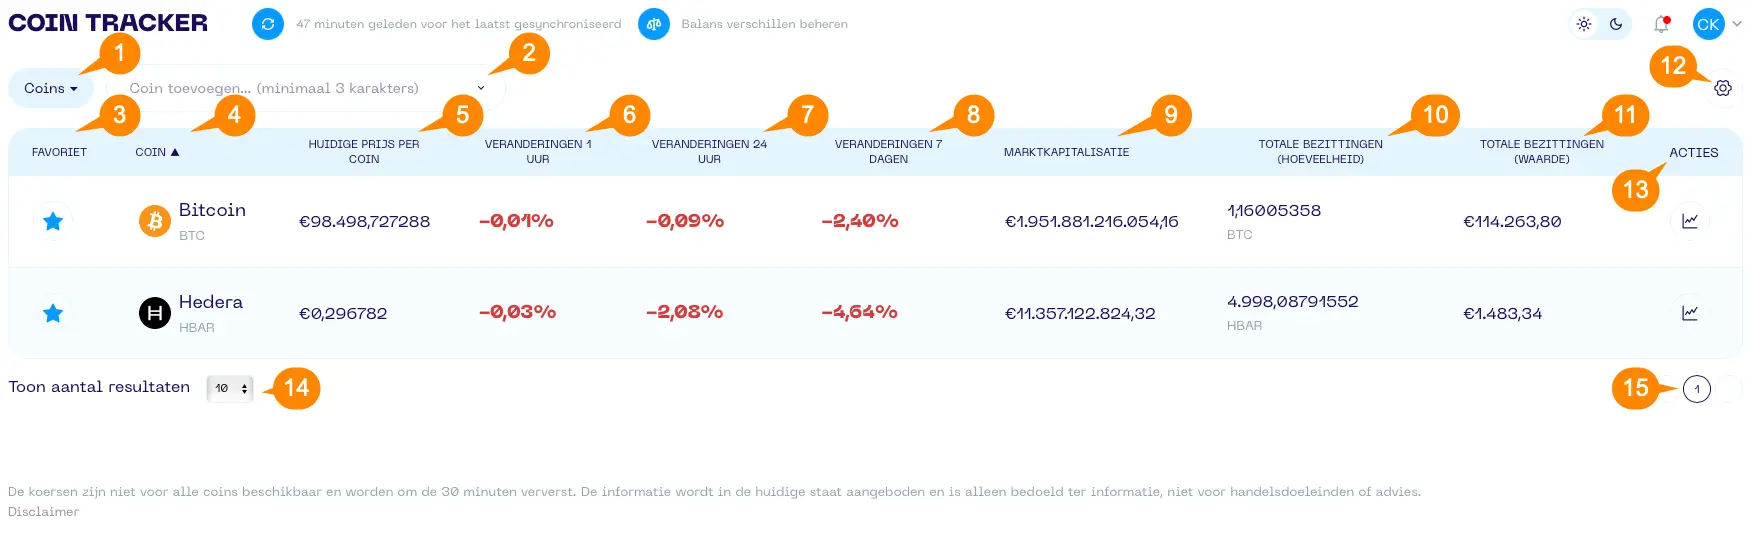Focus the Coin toevoegen search field

click(306, 88)
